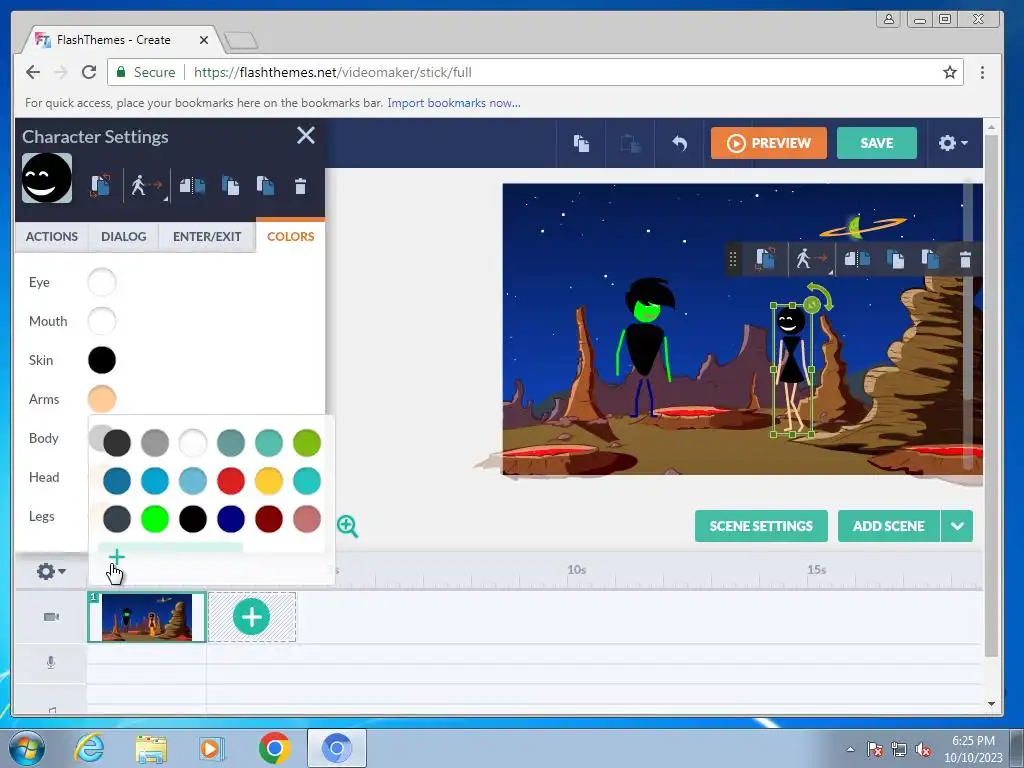Click swap character icon on floating stage toolbar
The image size is (1024, 768).
765,259
